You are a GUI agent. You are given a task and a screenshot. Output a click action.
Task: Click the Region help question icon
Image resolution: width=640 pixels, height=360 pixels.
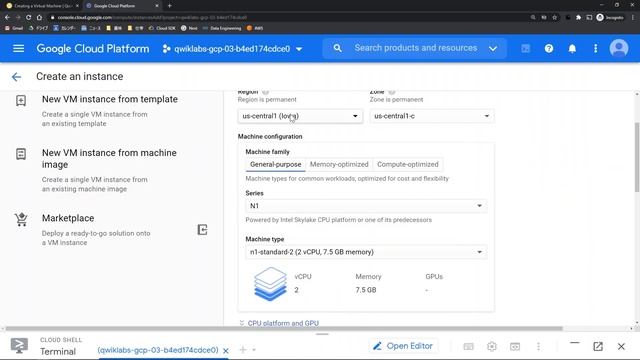coord(265,92)
